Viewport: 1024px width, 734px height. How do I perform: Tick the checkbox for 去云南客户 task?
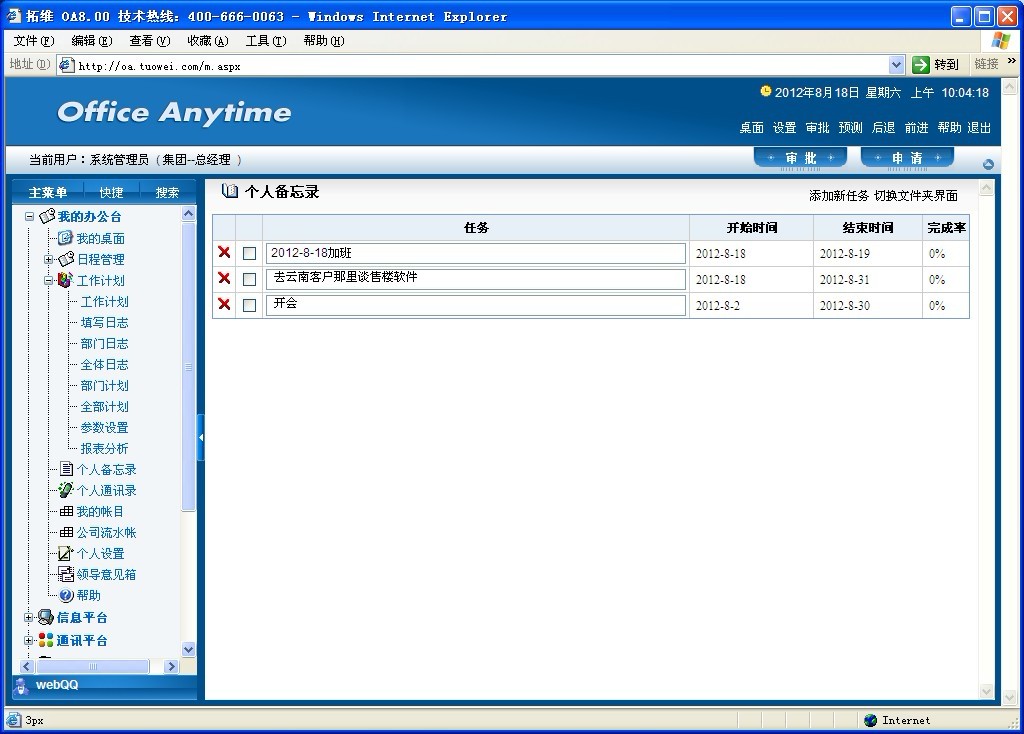tap(250, 280)
